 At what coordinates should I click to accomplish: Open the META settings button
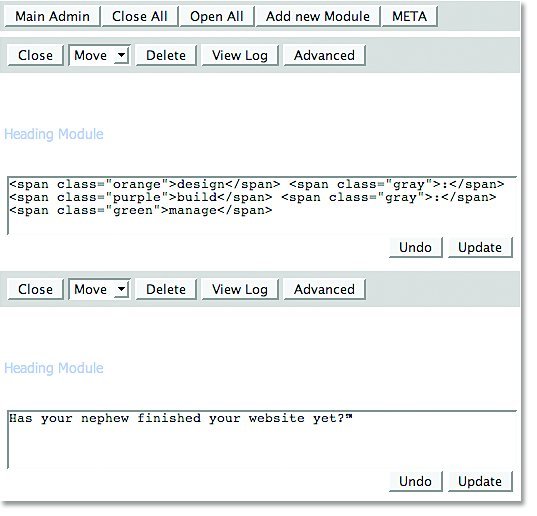click(x=410, y=16)
